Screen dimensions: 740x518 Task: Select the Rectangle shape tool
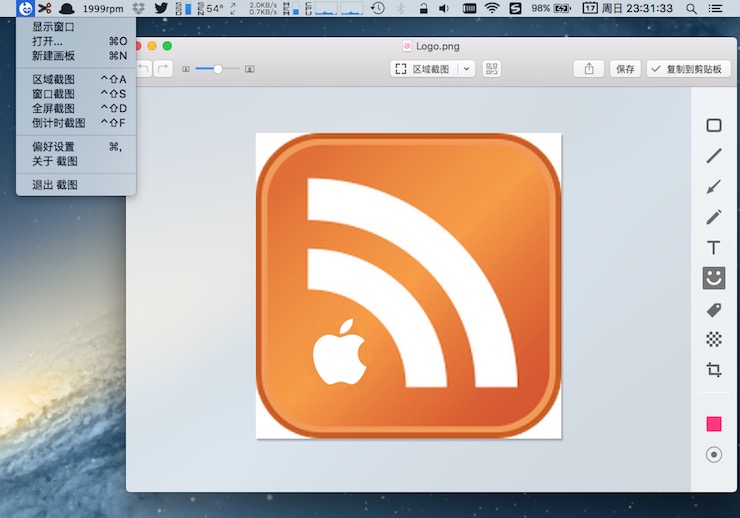coord(714,125)
